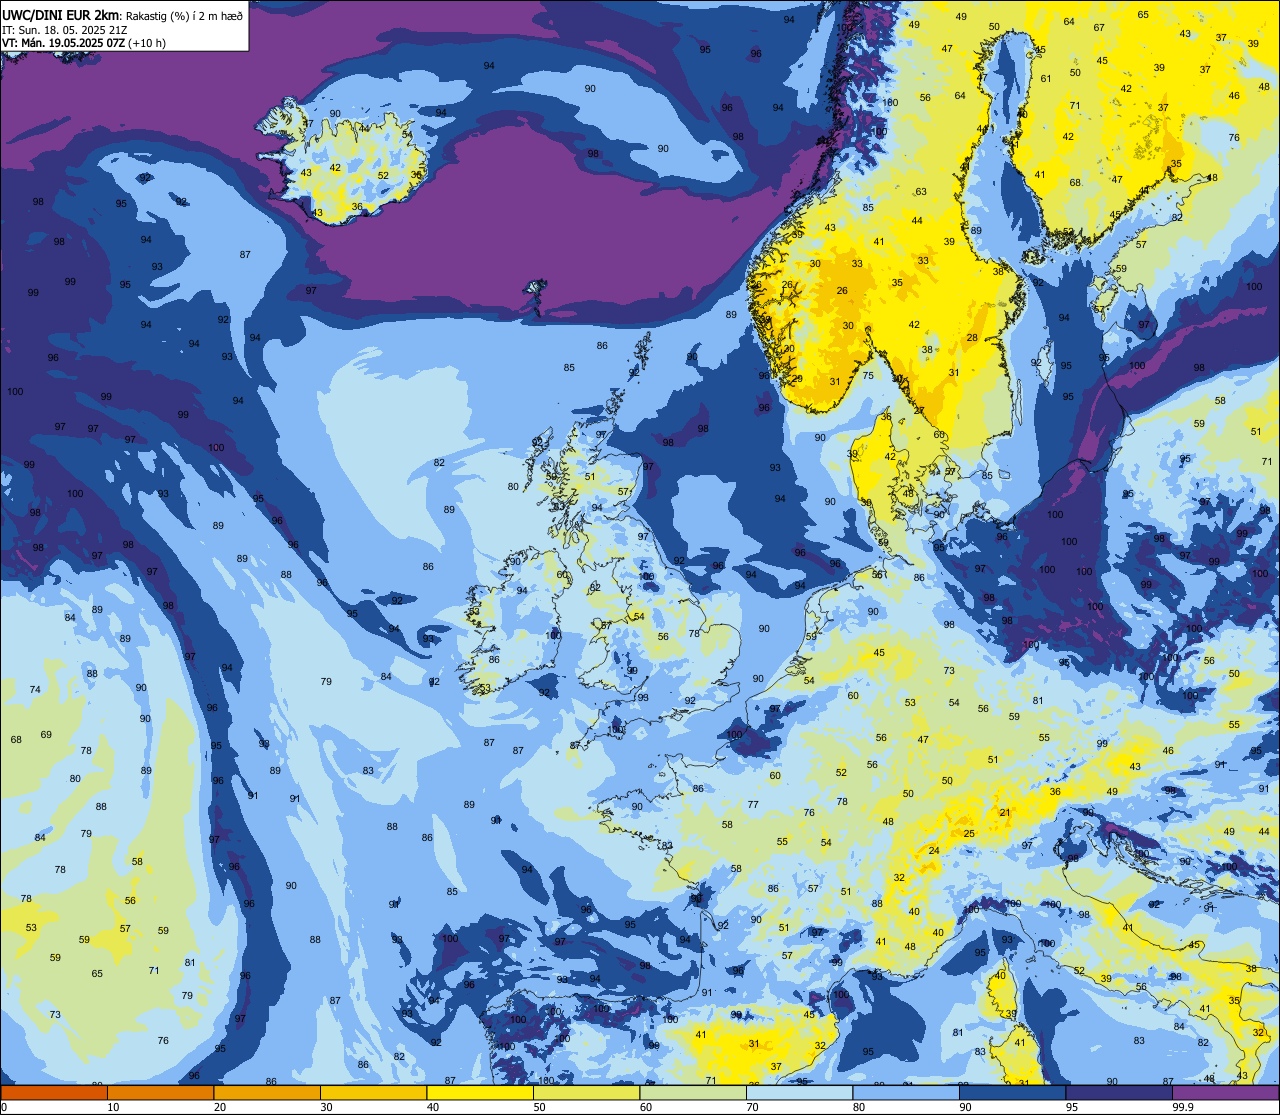The width and height of the screenshot is (1280, 1115).
Task: Click the "99.9" legend tick label
Action: pos(1183,1107)
